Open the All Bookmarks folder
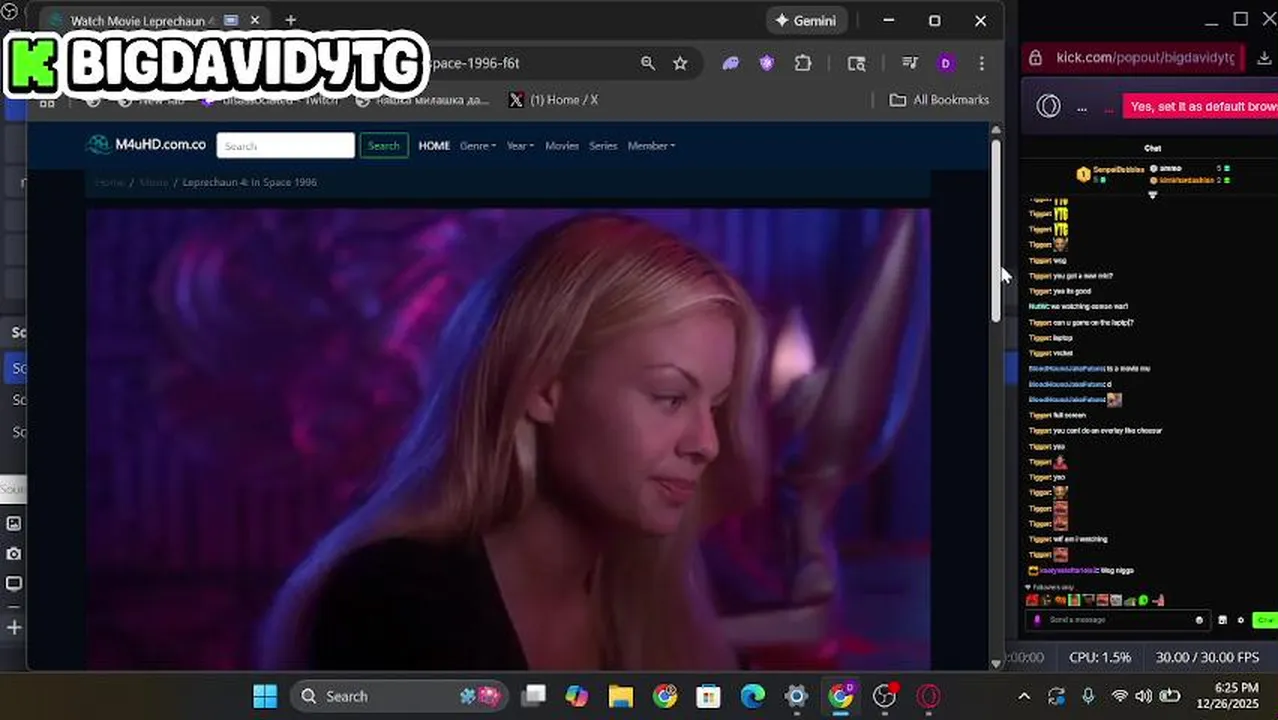 (x=939, y=100)
